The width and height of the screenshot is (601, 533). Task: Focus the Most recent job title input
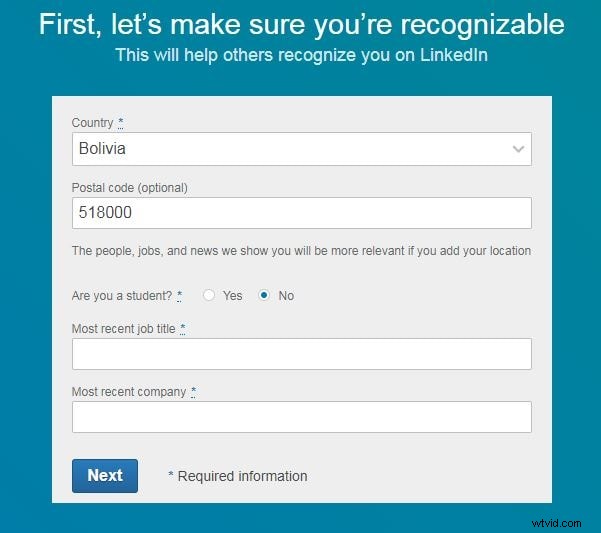pos(302,354)
